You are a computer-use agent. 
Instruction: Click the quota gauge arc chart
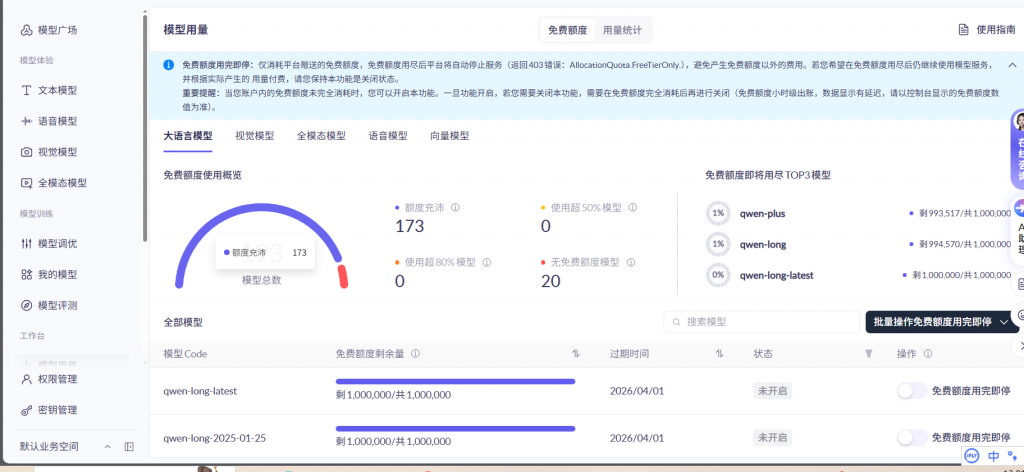[261, 245]
